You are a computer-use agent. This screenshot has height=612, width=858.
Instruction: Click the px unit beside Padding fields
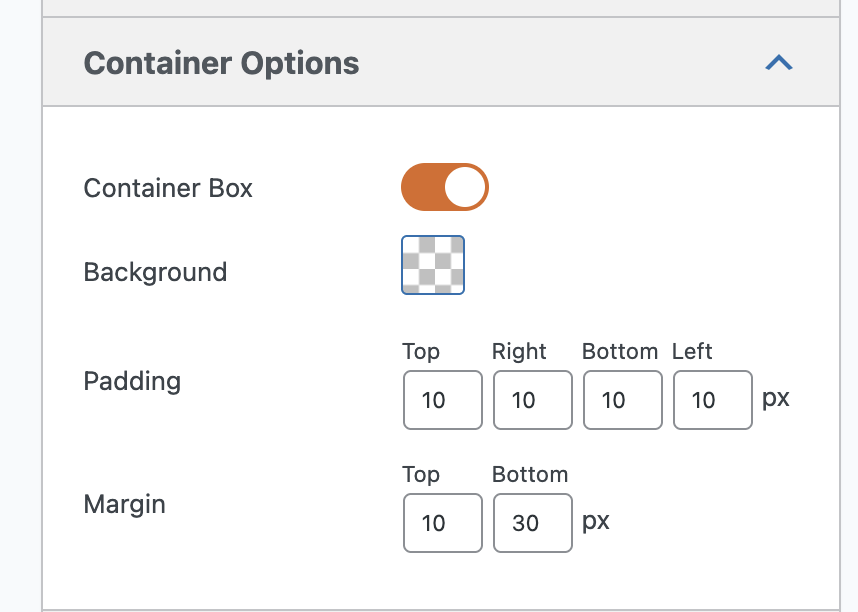776,398
